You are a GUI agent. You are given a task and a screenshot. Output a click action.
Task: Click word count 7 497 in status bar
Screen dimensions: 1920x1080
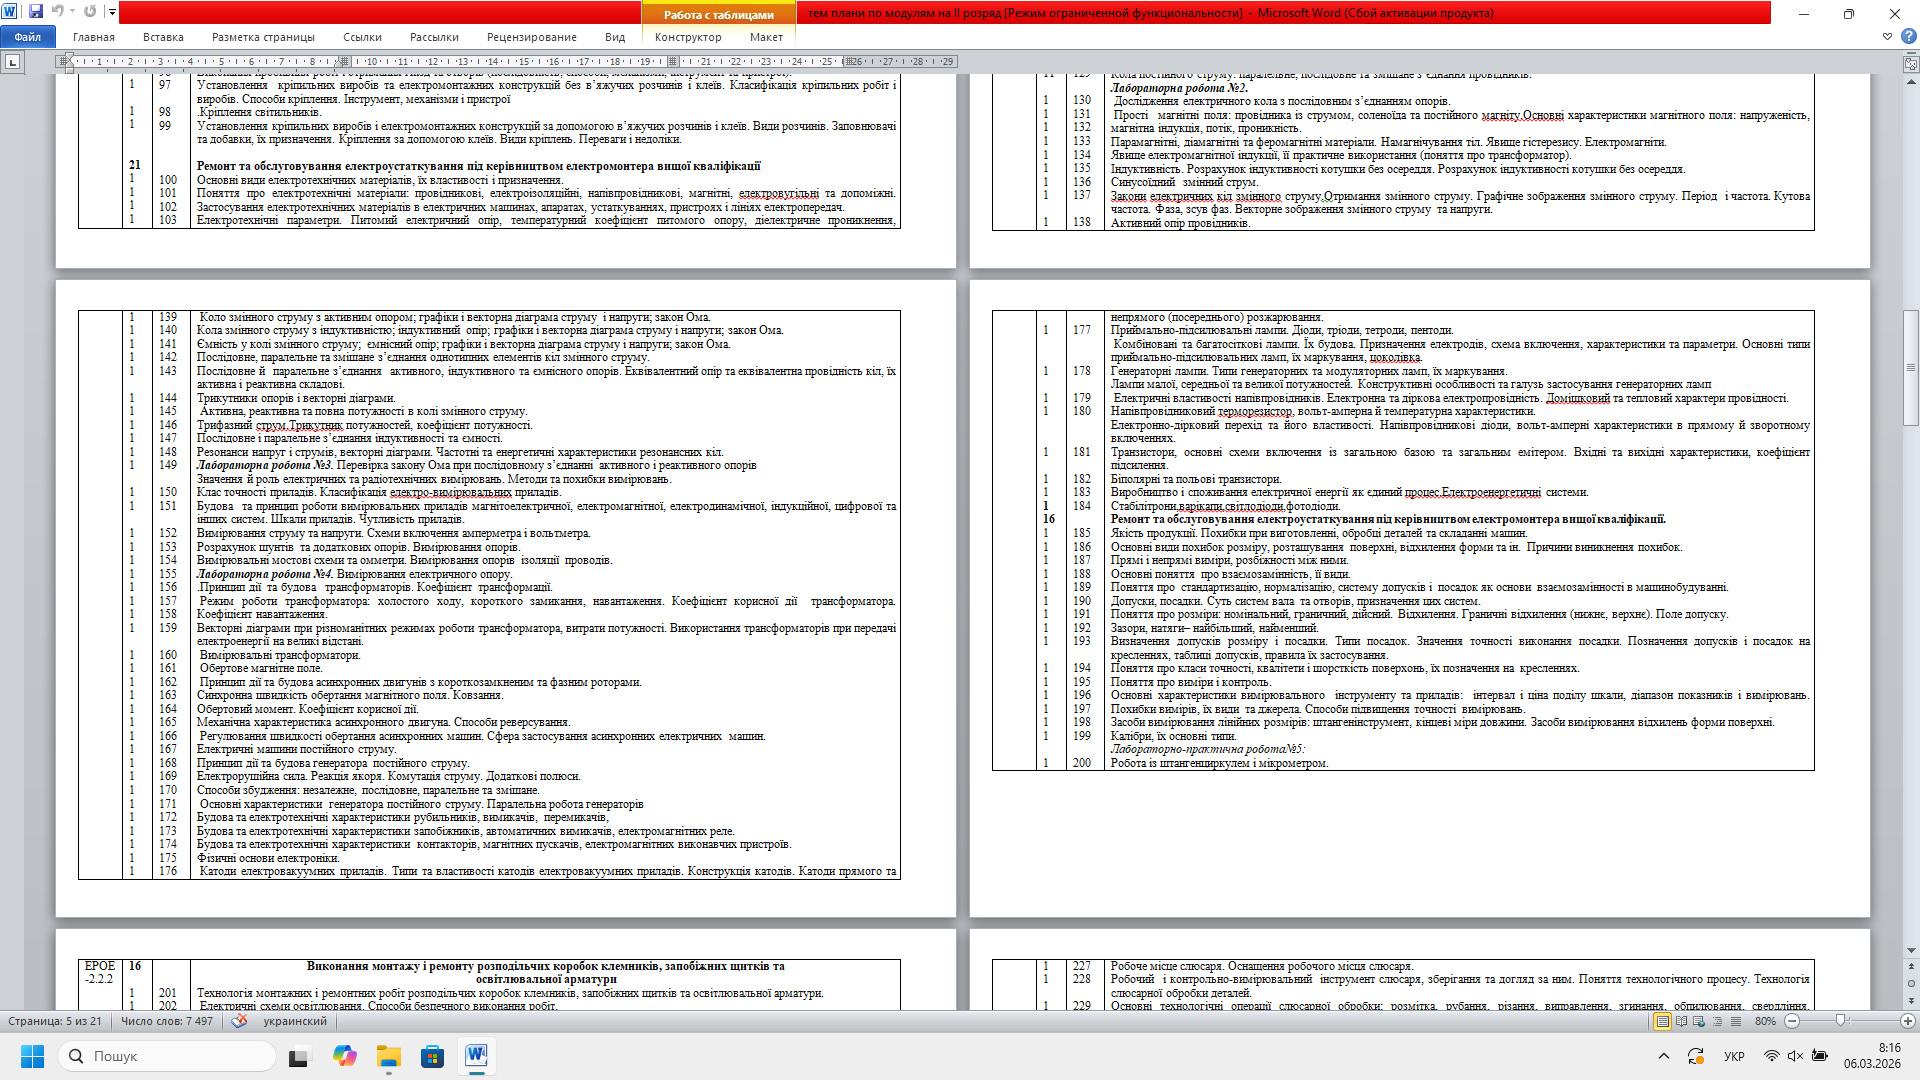(x=167, y=1021)
